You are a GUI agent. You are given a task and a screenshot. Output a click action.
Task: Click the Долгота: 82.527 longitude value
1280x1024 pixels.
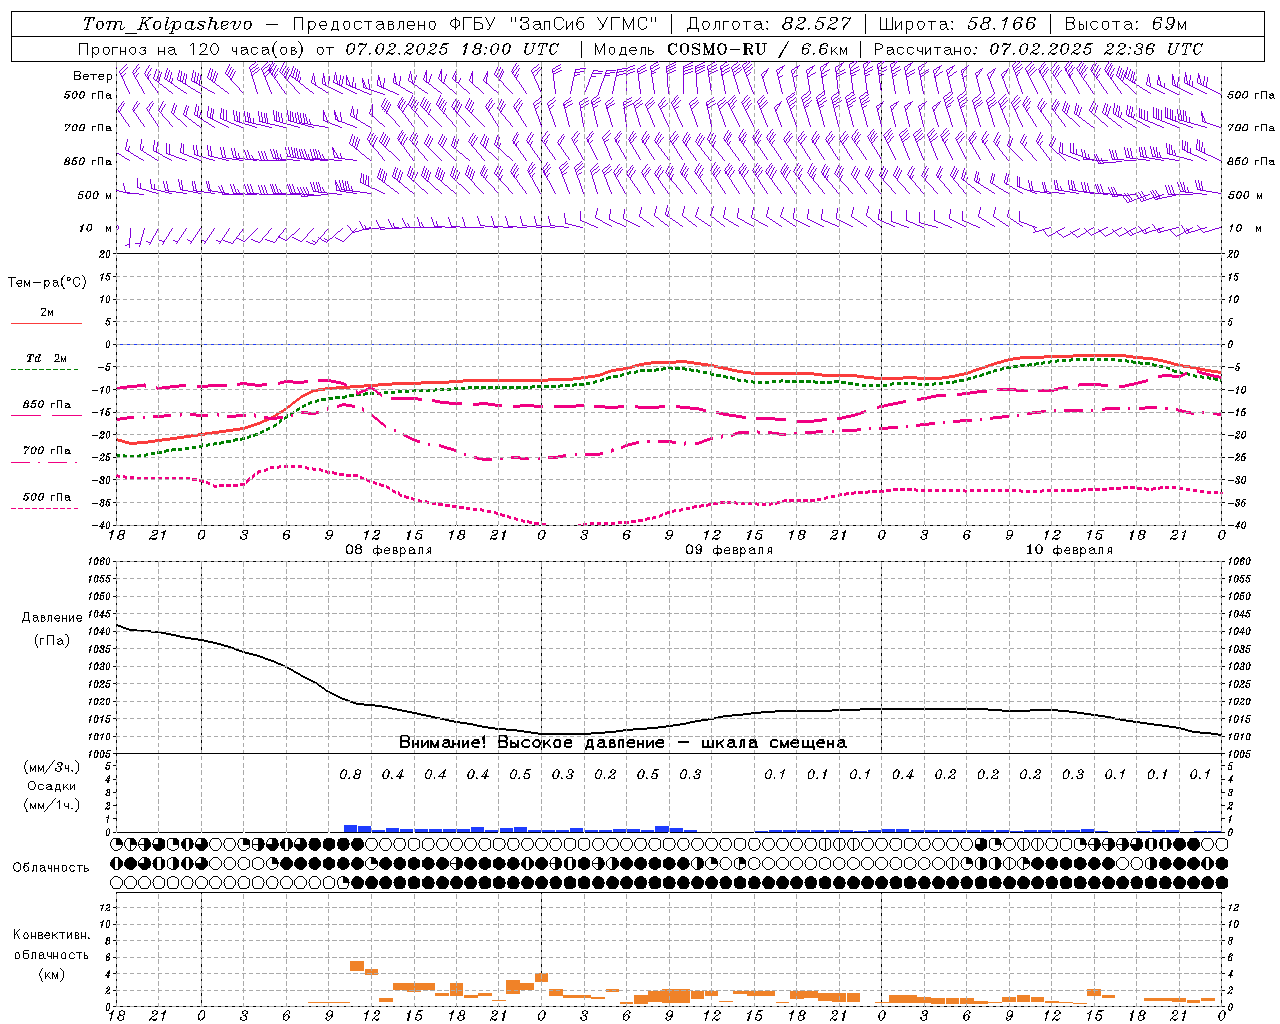[769, 24]
